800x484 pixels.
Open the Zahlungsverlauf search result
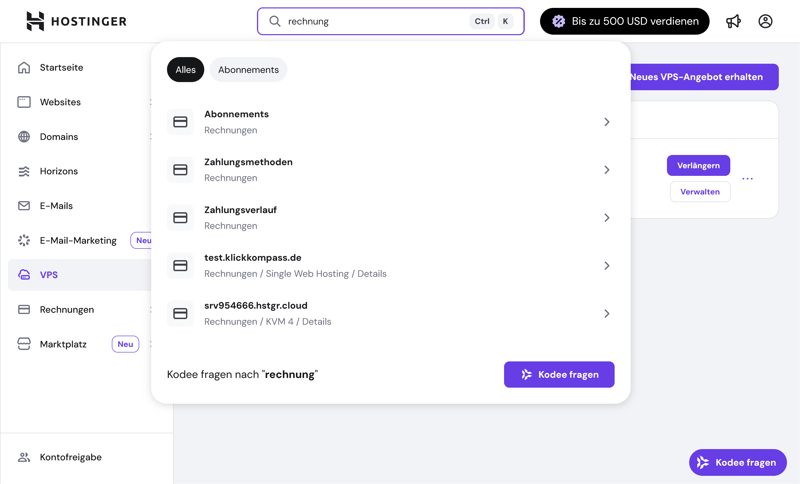[x=390, y=218]
